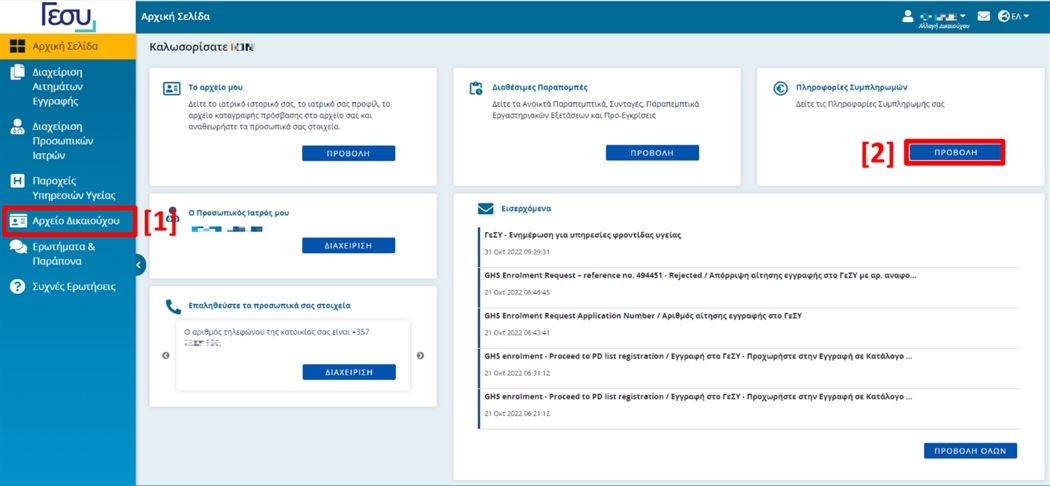This screenshot has width=1050, height=486.
Task: Go to next item in verification carousel
Action: coord(420,355)
